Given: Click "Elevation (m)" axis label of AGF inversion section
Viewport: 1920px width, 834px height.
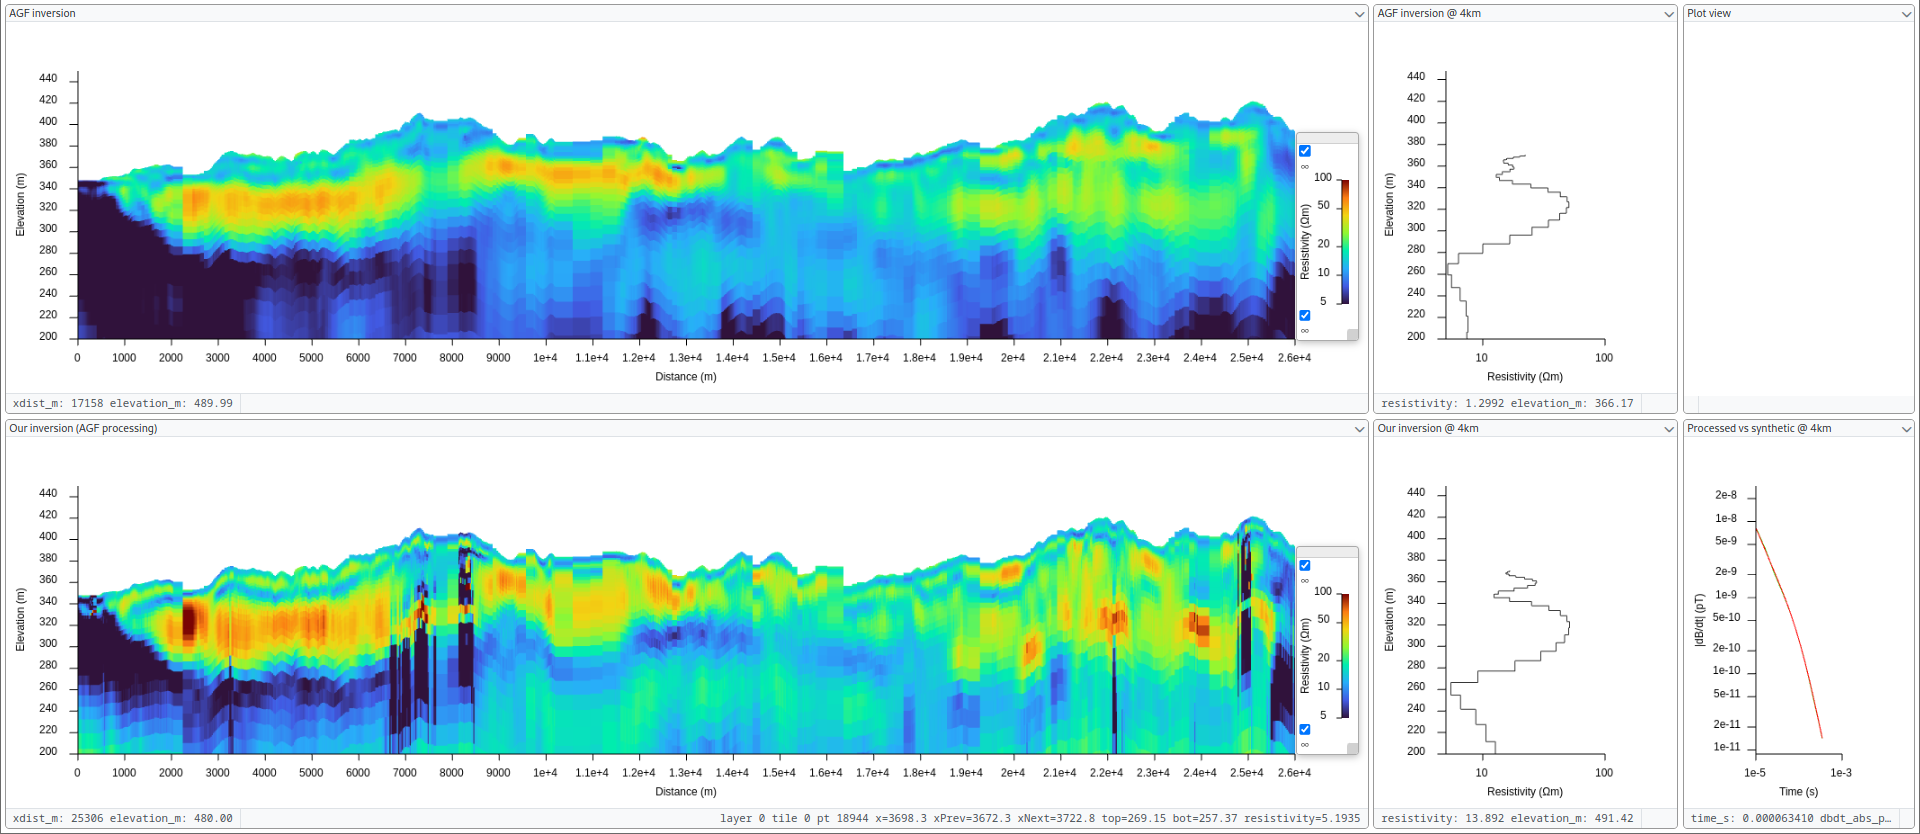Looking at the screenshot, I should [x=20, y=205].
